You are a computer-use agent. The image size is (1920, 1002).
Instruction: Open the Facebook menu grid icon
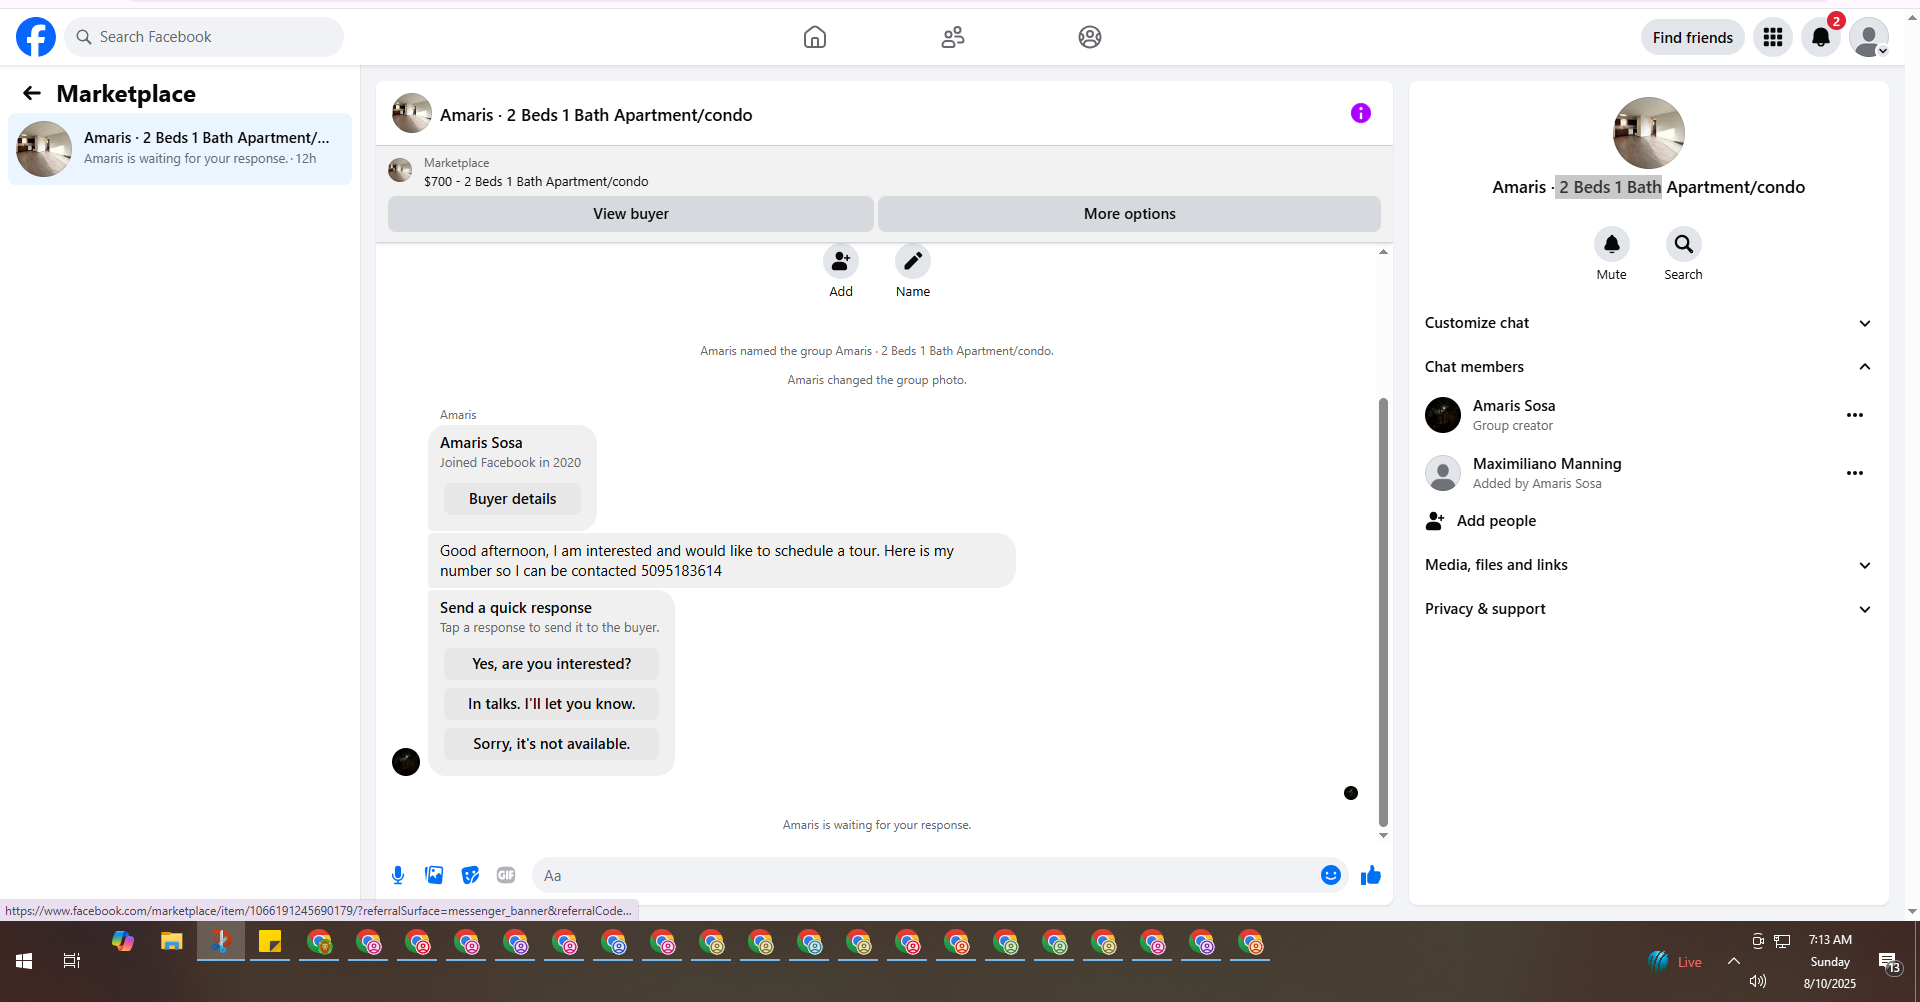[1773, 37]
